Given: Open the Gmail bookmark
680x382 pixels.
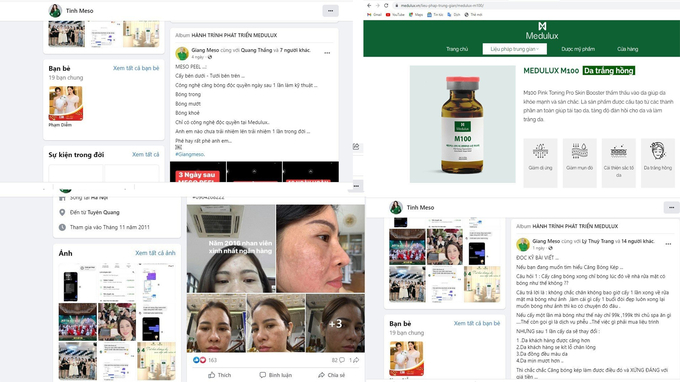Looking at the screenshot, I should (374, 15).
